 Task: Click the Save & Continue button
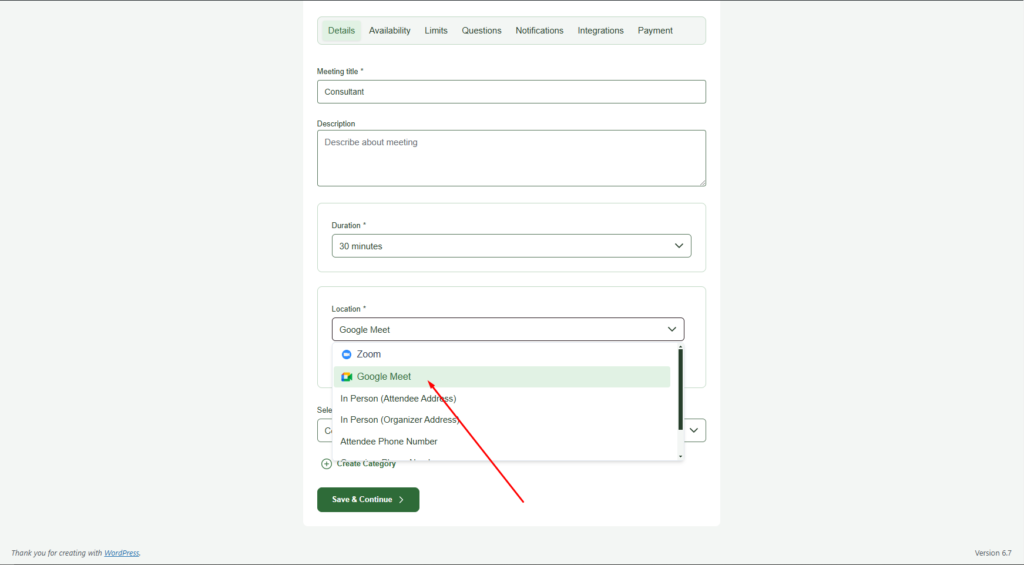[x=368, y=500]
